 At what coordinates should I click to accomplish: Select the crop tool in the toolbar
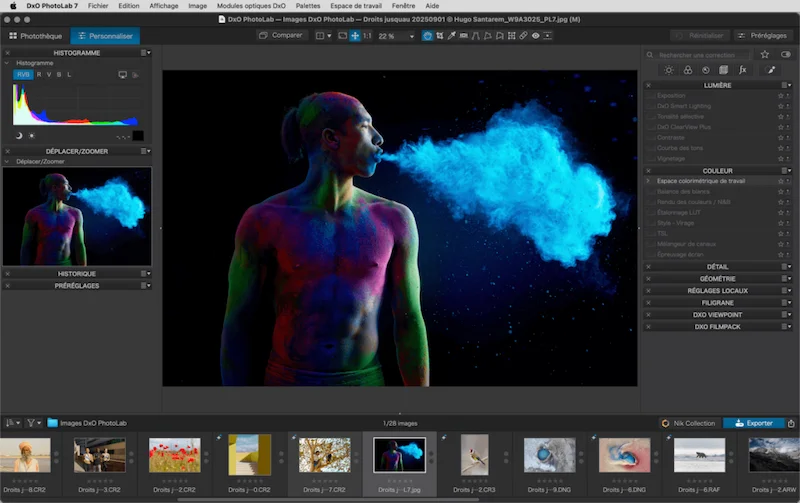tap(441, 36)
